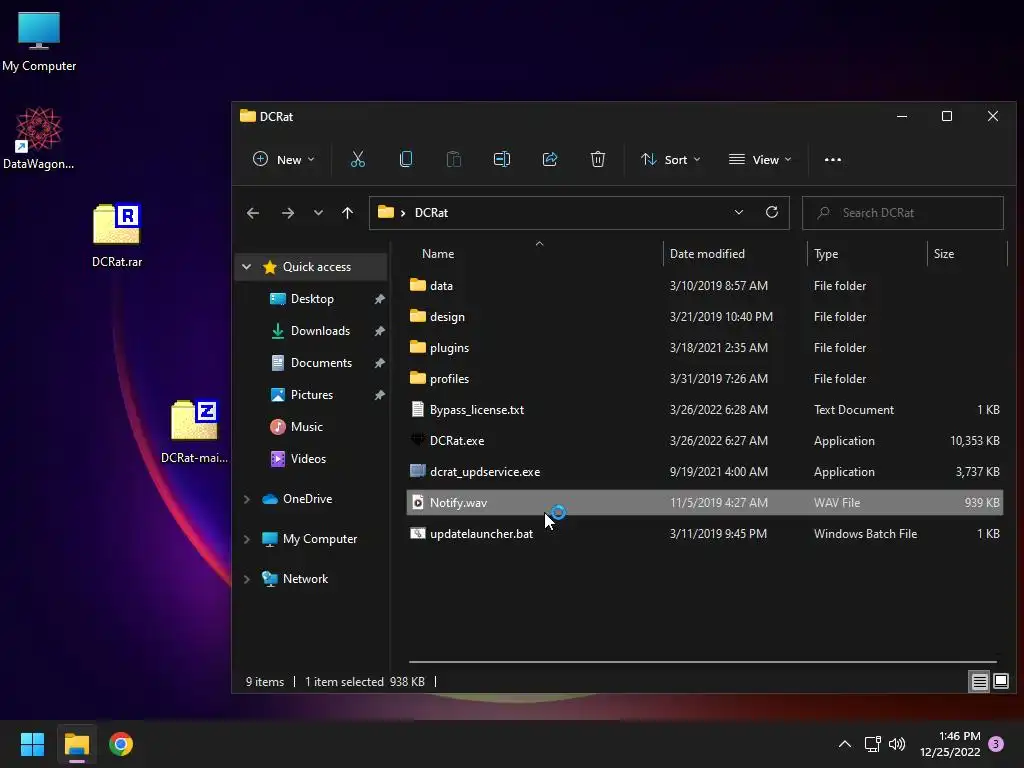Select the plugins folder row

pos(704,347)
